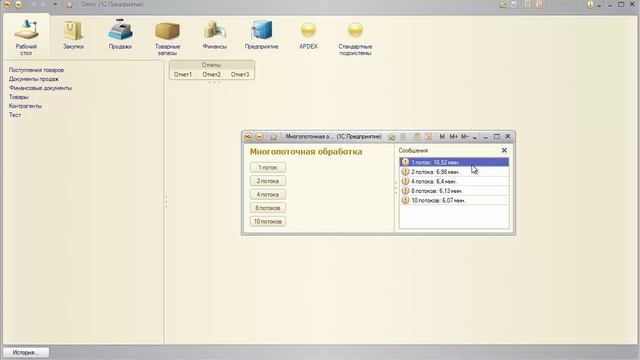
Task: Open the Товары list link
Action: (x=18, y=97)
